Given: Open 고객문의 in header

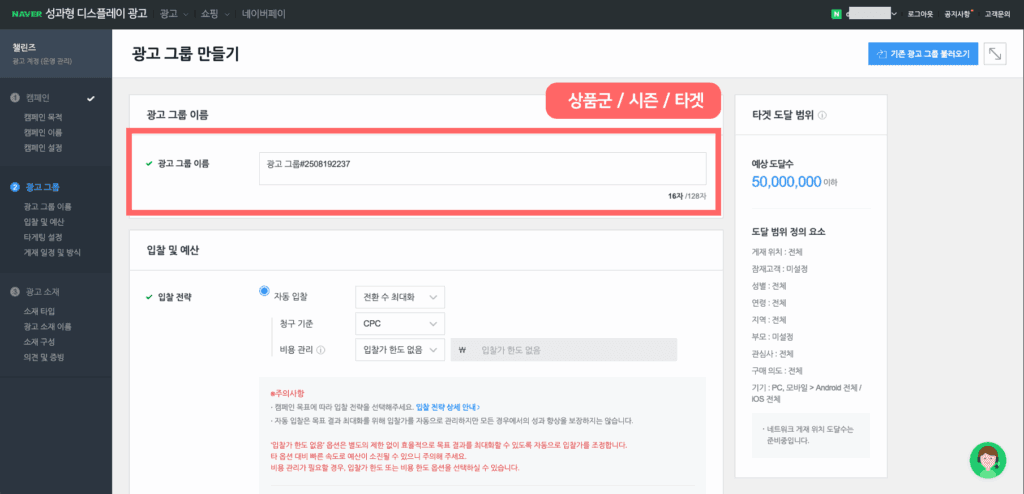Looking at the screenshot, I should pos(997,14).
